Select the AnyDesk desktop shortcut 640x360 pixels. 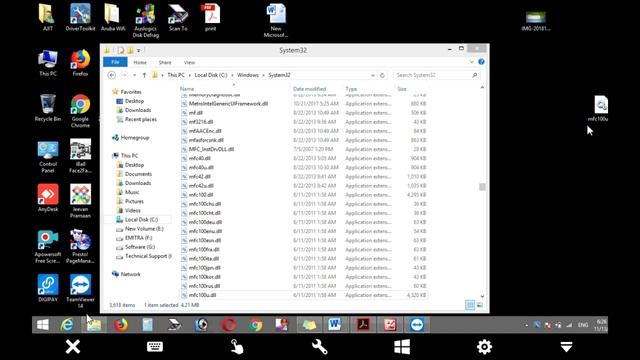(48, 198)
